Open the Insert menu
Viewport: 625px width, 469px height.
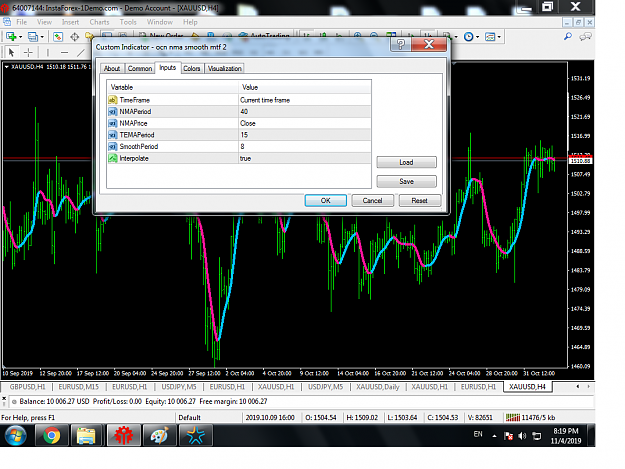coord(70,22)
